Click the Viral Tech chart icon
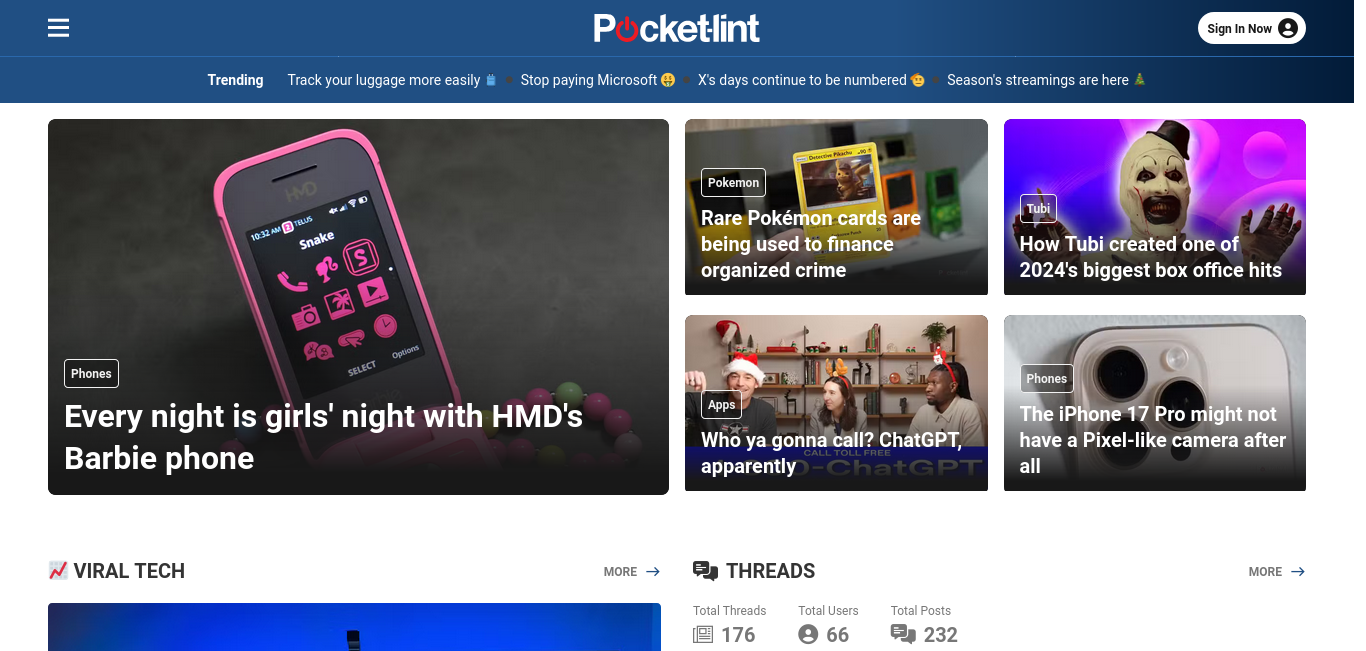This screenshot has width=1366, height=651. [x=58, y=570]
